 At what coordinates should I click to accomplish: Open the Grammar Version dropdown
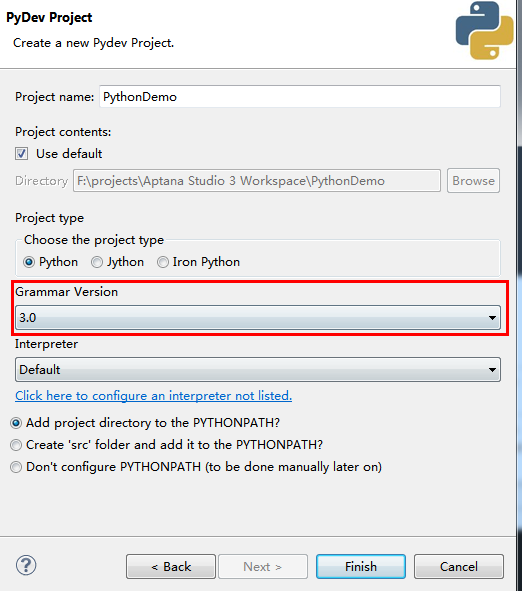click(x=258, y=318)
